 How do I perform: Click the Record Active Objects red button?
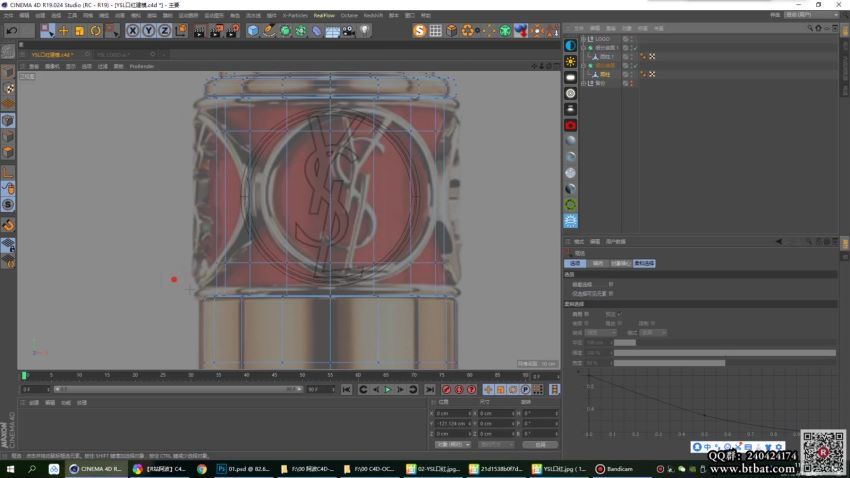(446, 390)
